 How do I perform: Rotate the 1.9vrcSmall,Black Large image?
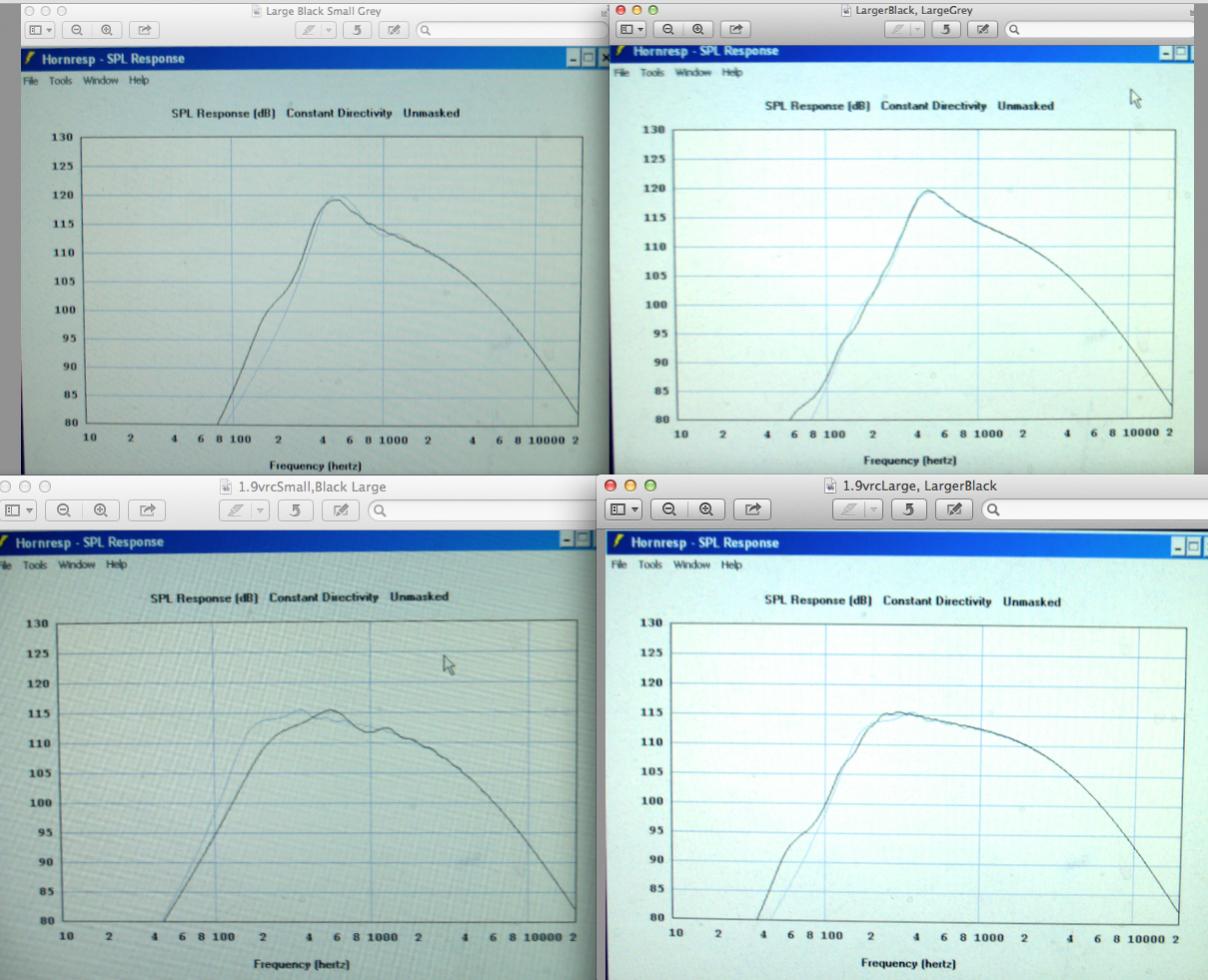[x=295, y=510]
